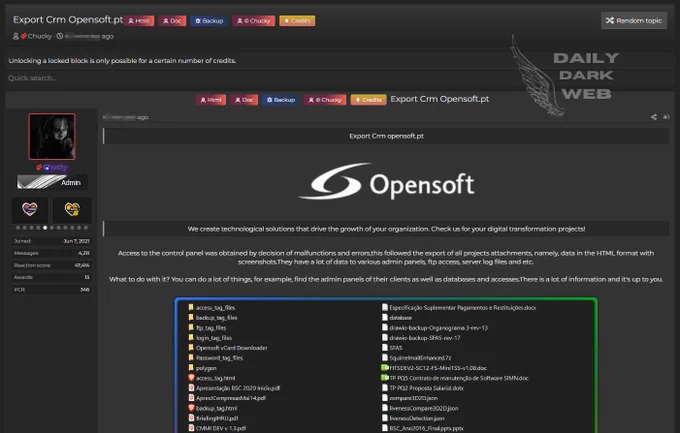Click the login_tag_files folder icon

[x=191, y=337]
